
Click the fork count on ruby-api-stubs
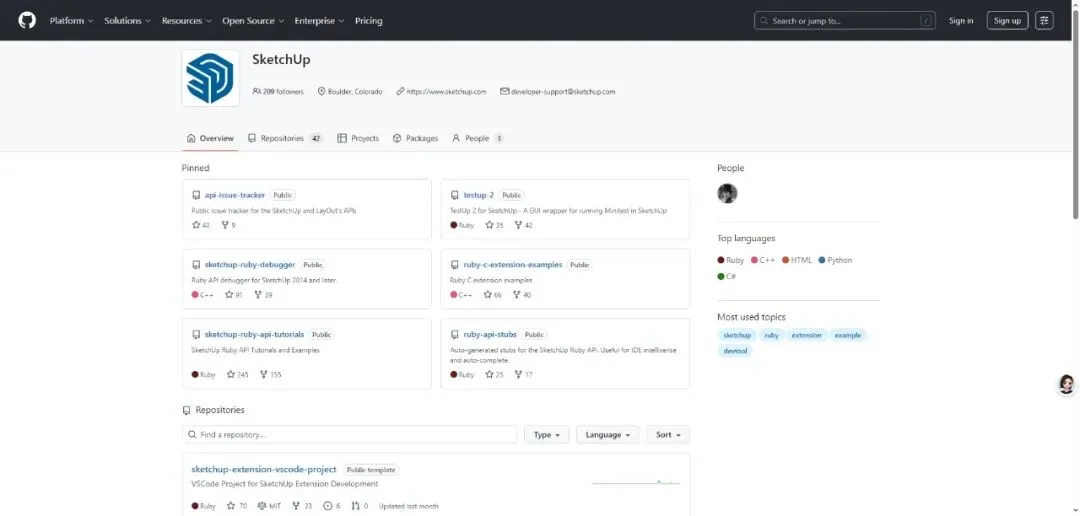tap(523, 375)
